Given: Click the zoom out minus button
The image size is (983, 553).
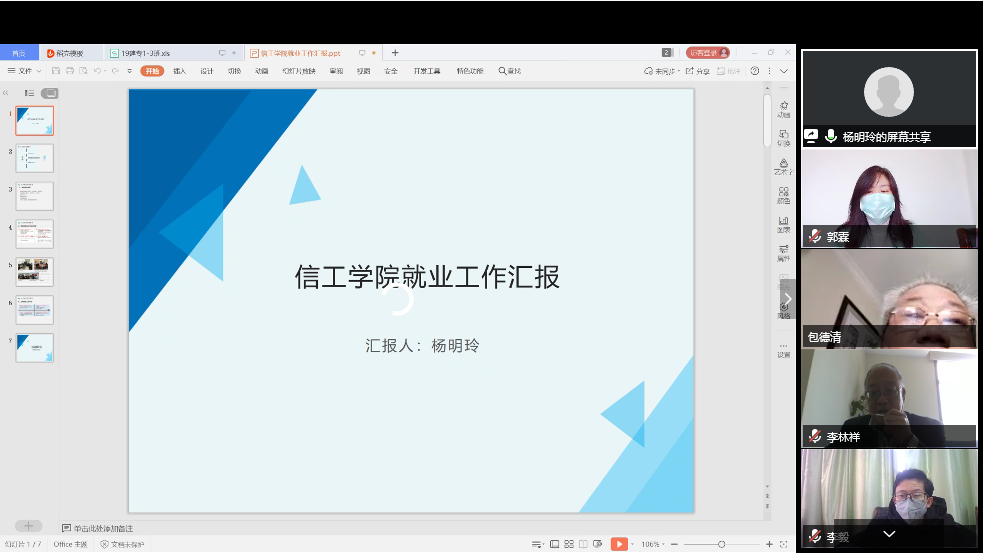Looking at the screenshot, I should 675,544.
